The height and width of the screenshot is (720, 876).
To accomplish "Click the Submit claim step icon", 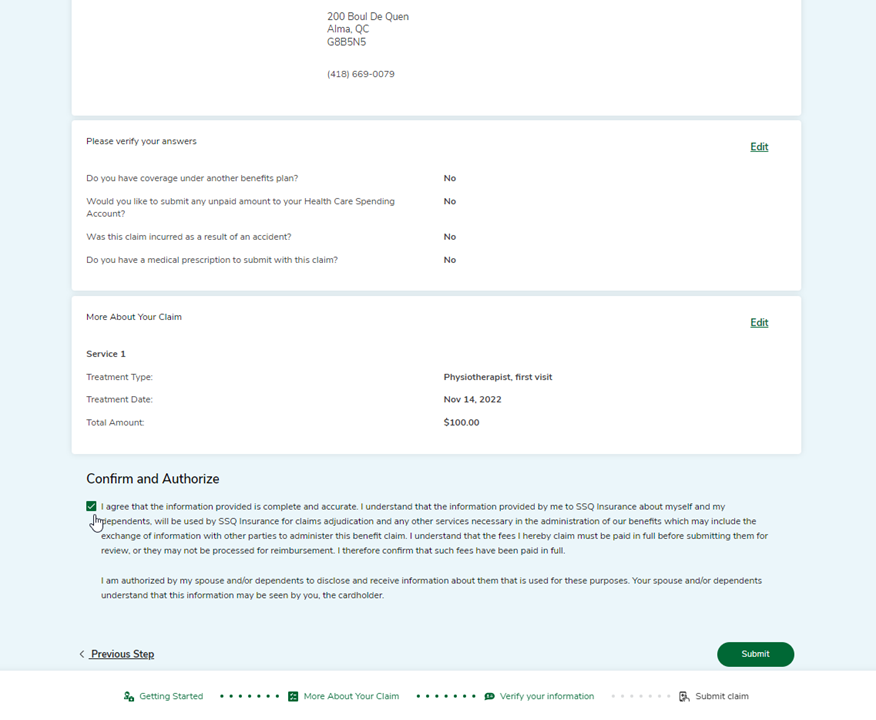I will tap(684, 697).
